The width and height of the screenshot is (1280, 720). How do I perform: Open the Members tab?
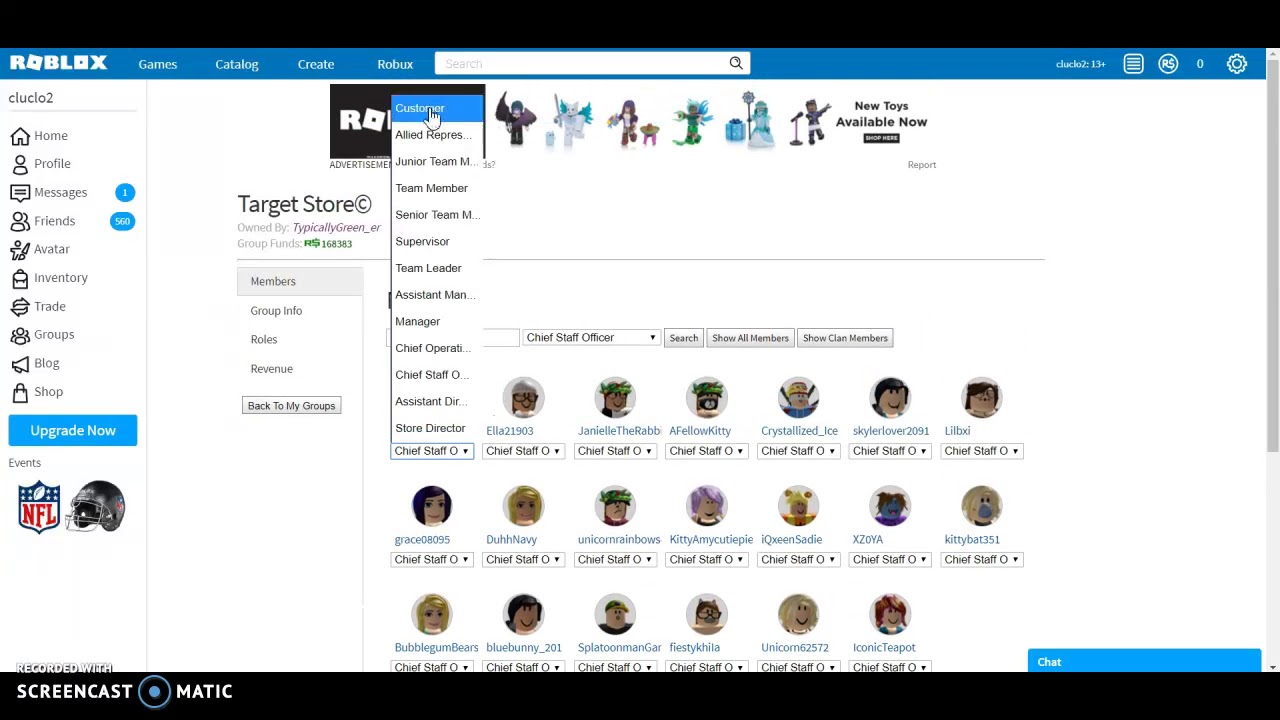click(x=300, y=281)
